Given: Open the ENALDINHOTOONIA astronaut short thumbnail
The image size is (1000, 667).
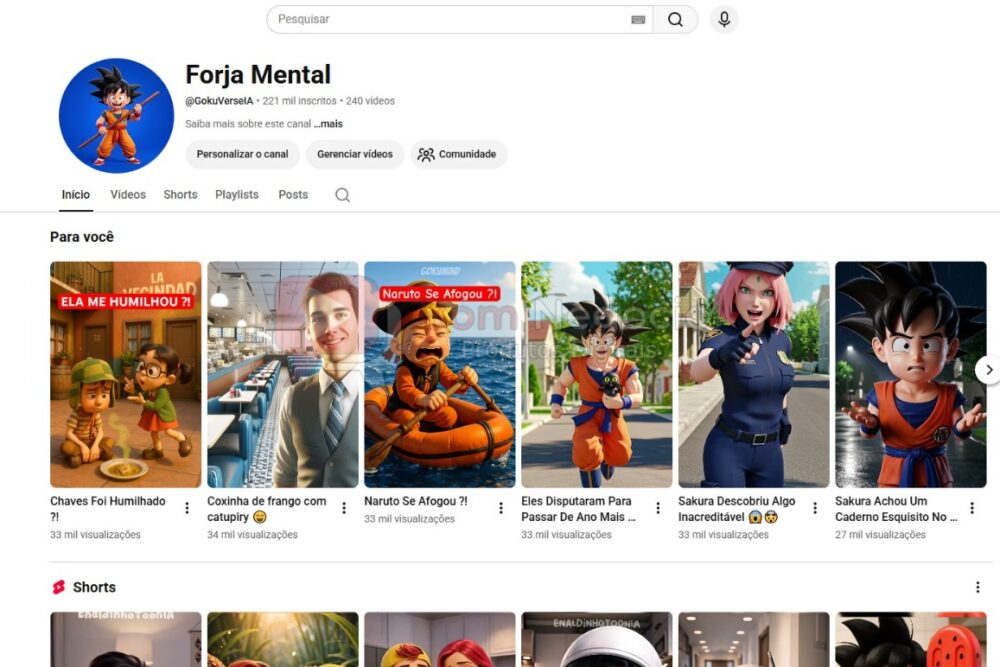Looking at the screenshot, I should 596,640.
